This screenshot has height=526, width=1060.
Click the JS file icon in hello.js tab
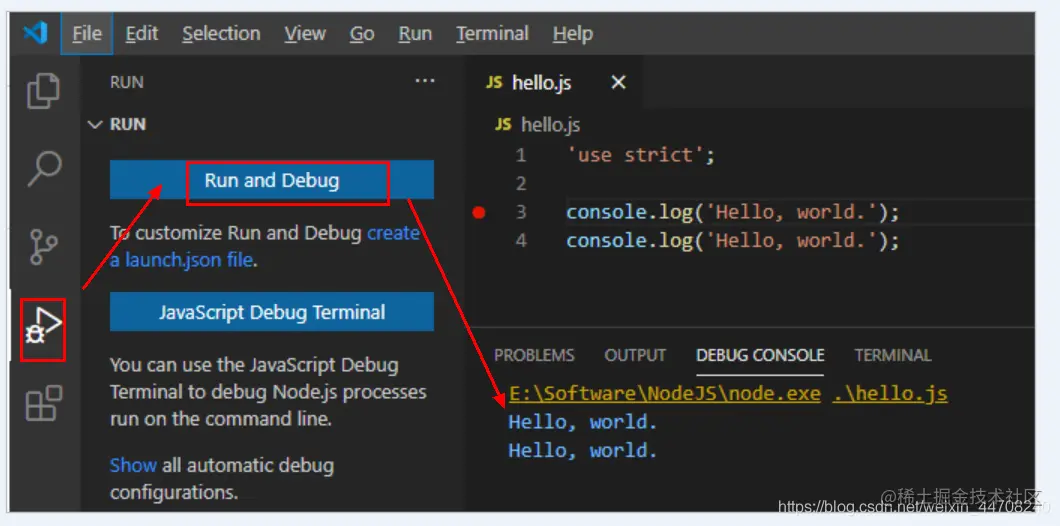click(x=495, y=82)
